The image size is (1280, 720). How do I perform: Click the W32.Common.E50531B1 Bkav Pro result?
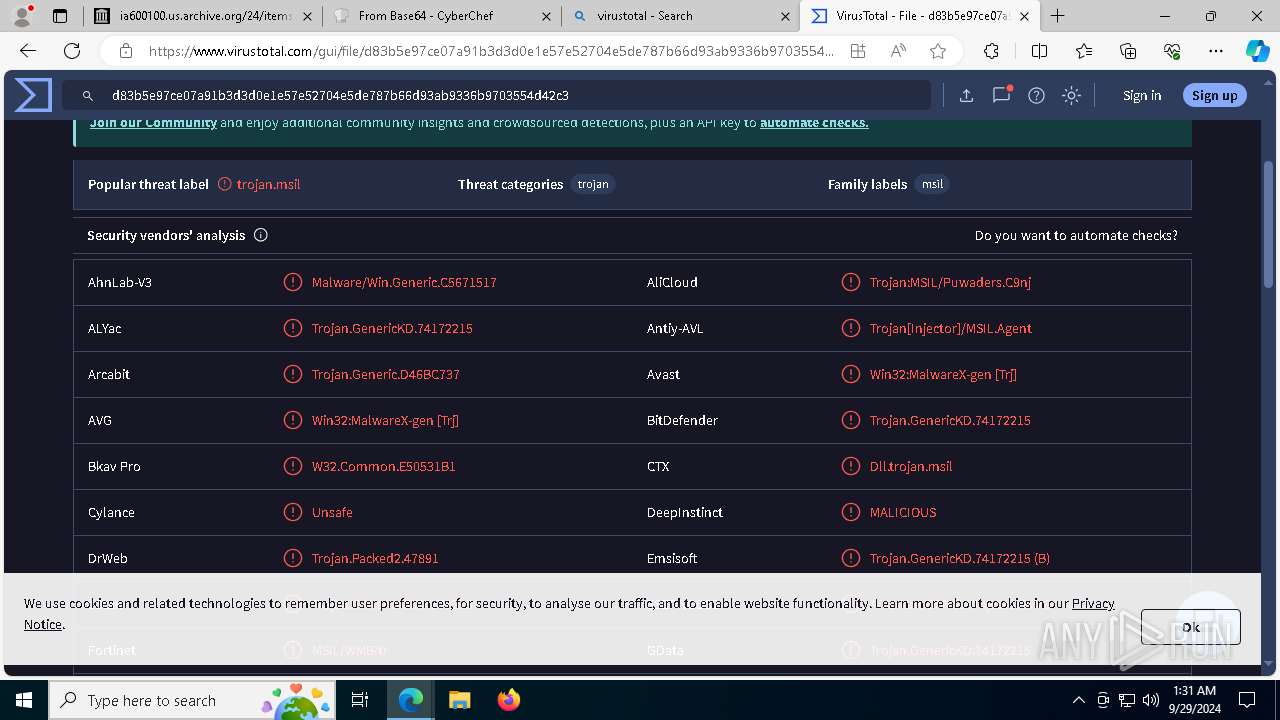(383, 467)
